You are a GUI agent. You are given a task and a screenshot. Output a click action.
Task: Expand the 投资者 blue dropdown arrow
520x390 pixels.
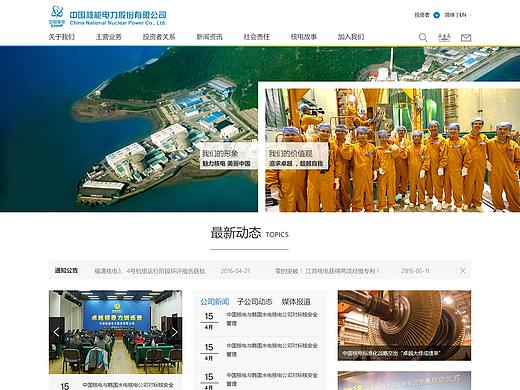[436, 15]
